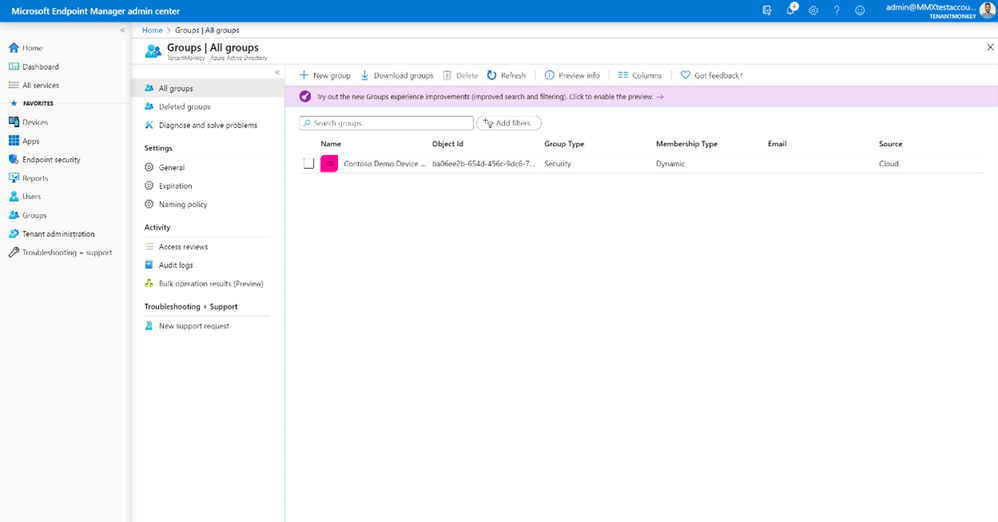The width and height of the screenshot is (998, 522).
Task: Open Diagnose and solve problems
Action: (x=201, y=125)
